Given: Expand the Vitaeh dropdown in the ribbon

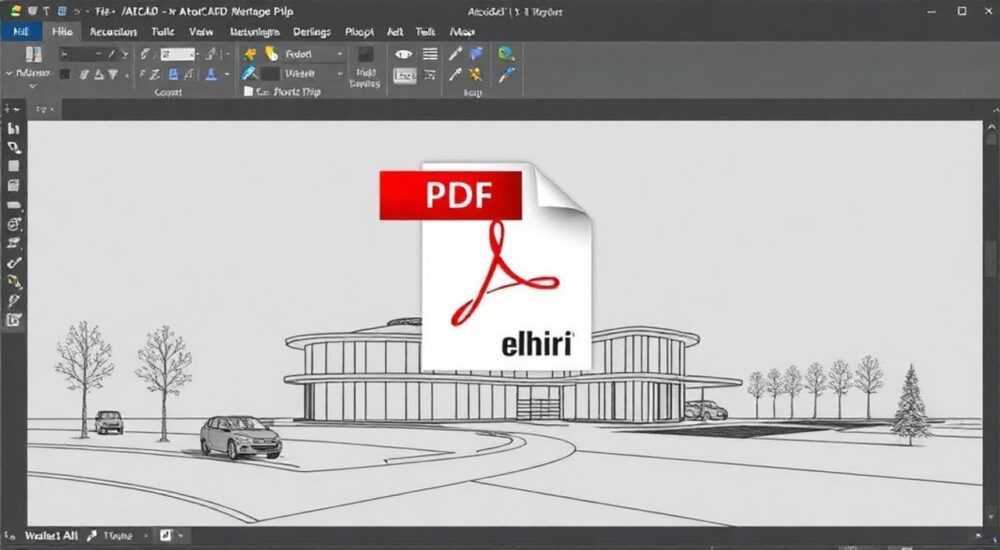Looking at the screenshot, I should coord(313,74).
